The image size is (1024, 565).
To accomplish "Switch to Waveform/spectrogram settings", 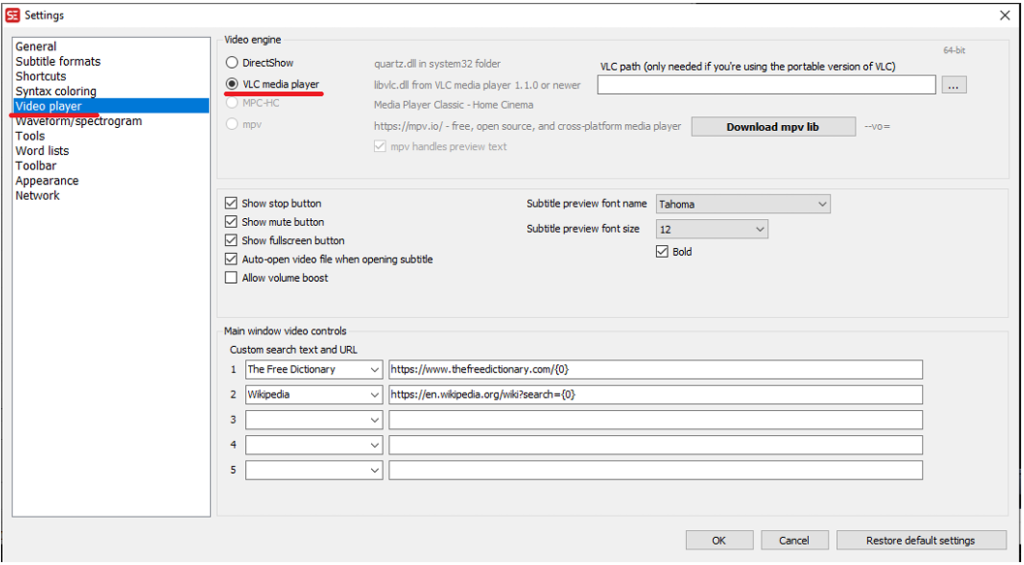I will tap(78, 121).
